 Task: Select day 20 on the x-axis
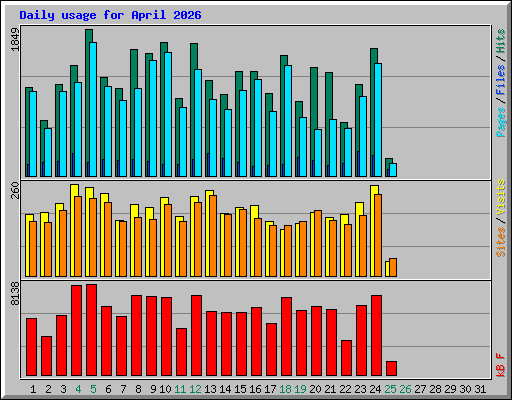click(315, 389)
